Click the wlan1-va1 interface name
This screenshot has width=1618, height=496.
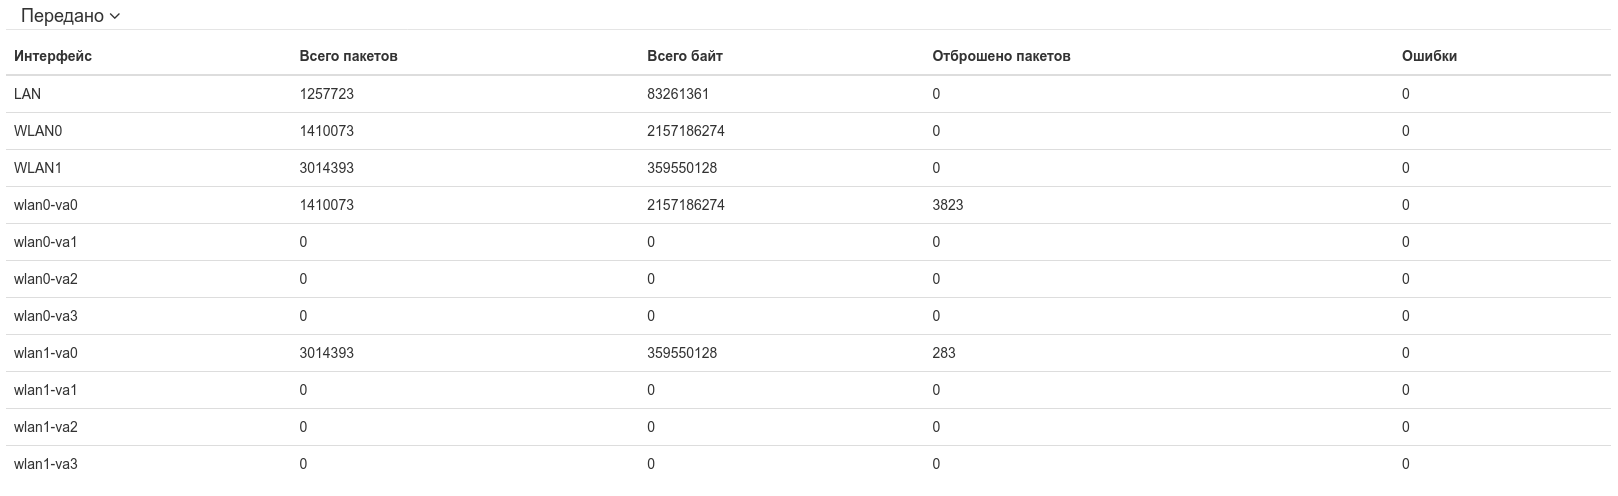click(46, 390)
